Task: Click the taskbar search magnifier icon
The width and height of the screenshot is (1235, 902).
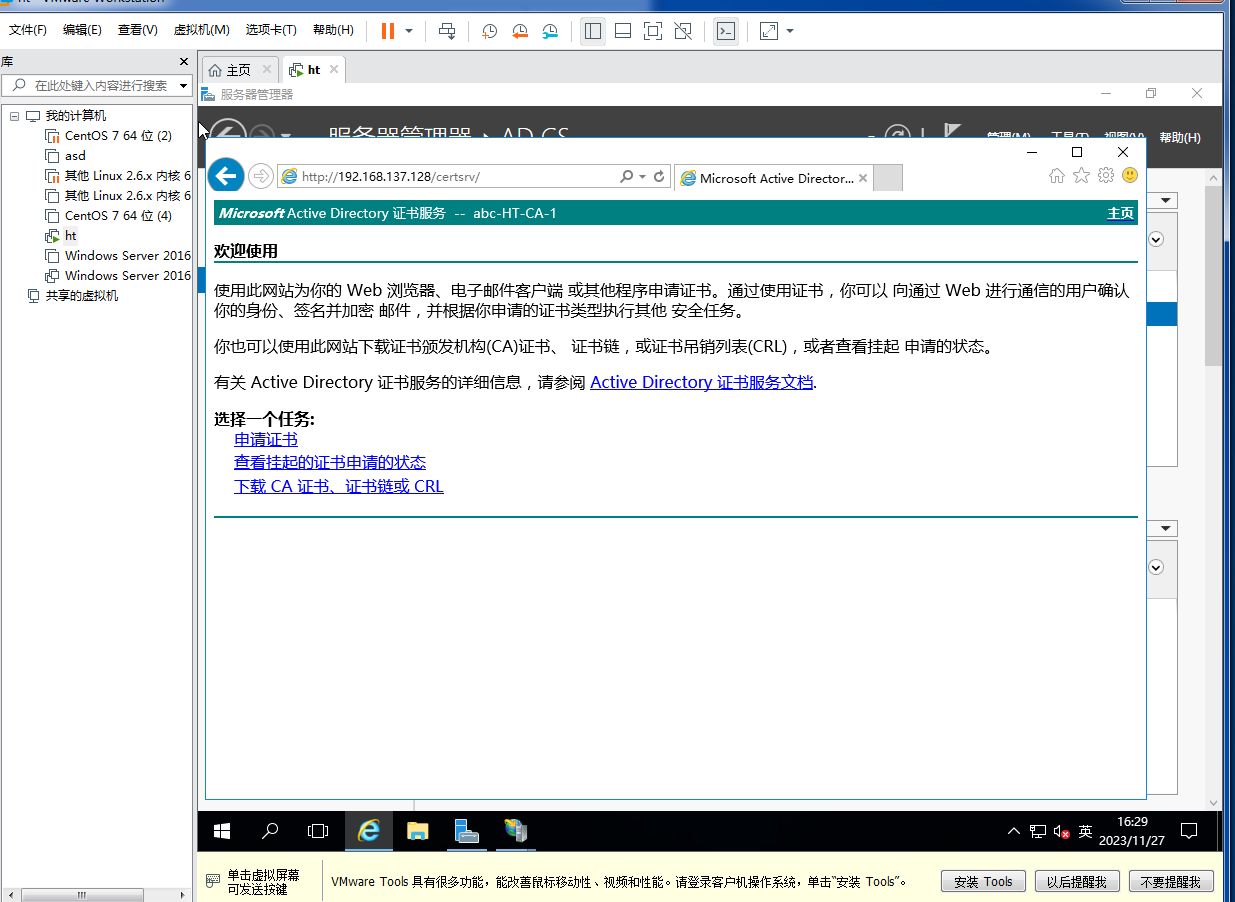Action: (270, 831)
